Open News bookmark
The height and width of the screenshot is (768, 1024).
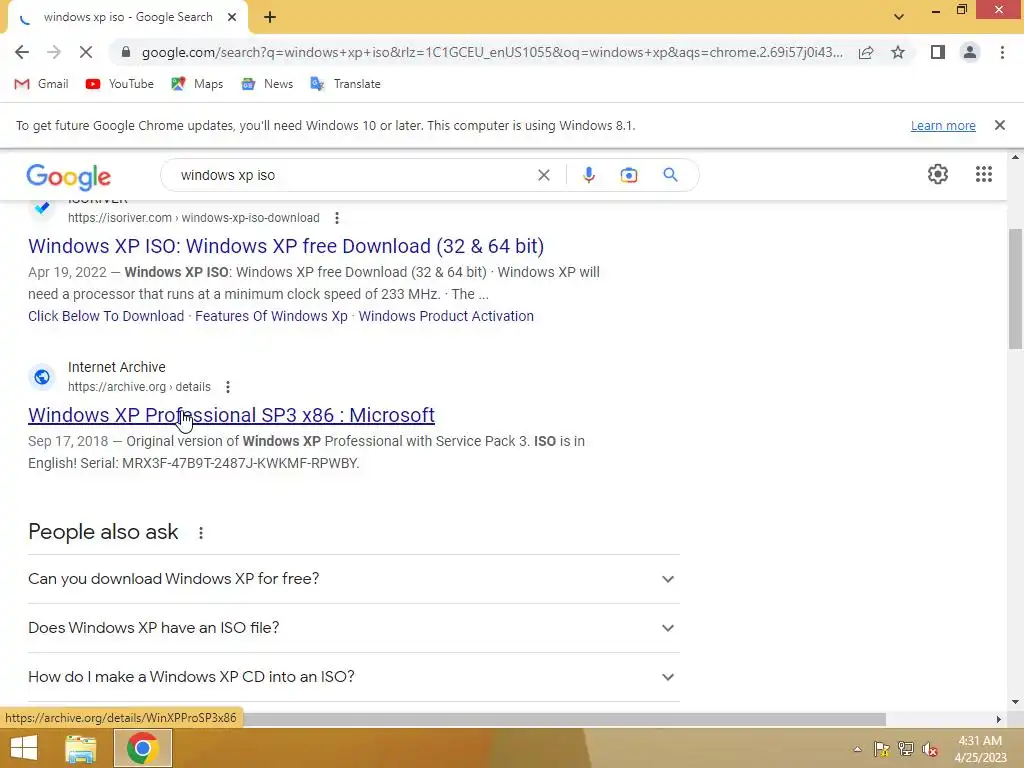coord(266,84)
